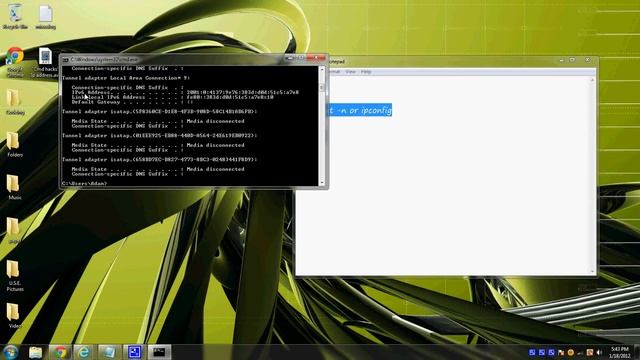The height and width of the screenshot is (360, 640).
Task: Select the Folders folder on the desktop
Action: pyautogui.click(x=15, y=144)
